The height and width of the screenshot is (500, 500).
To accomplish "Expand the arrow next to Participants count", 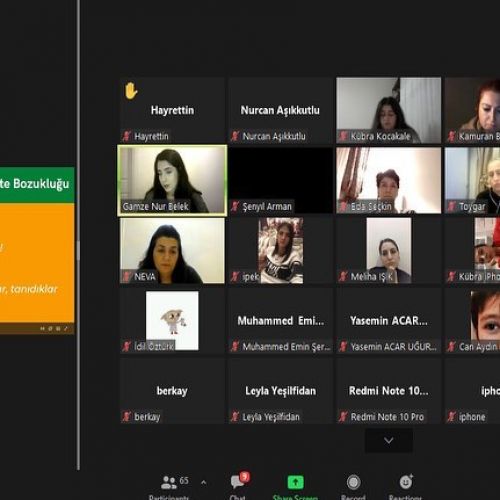I will (204, 482).
